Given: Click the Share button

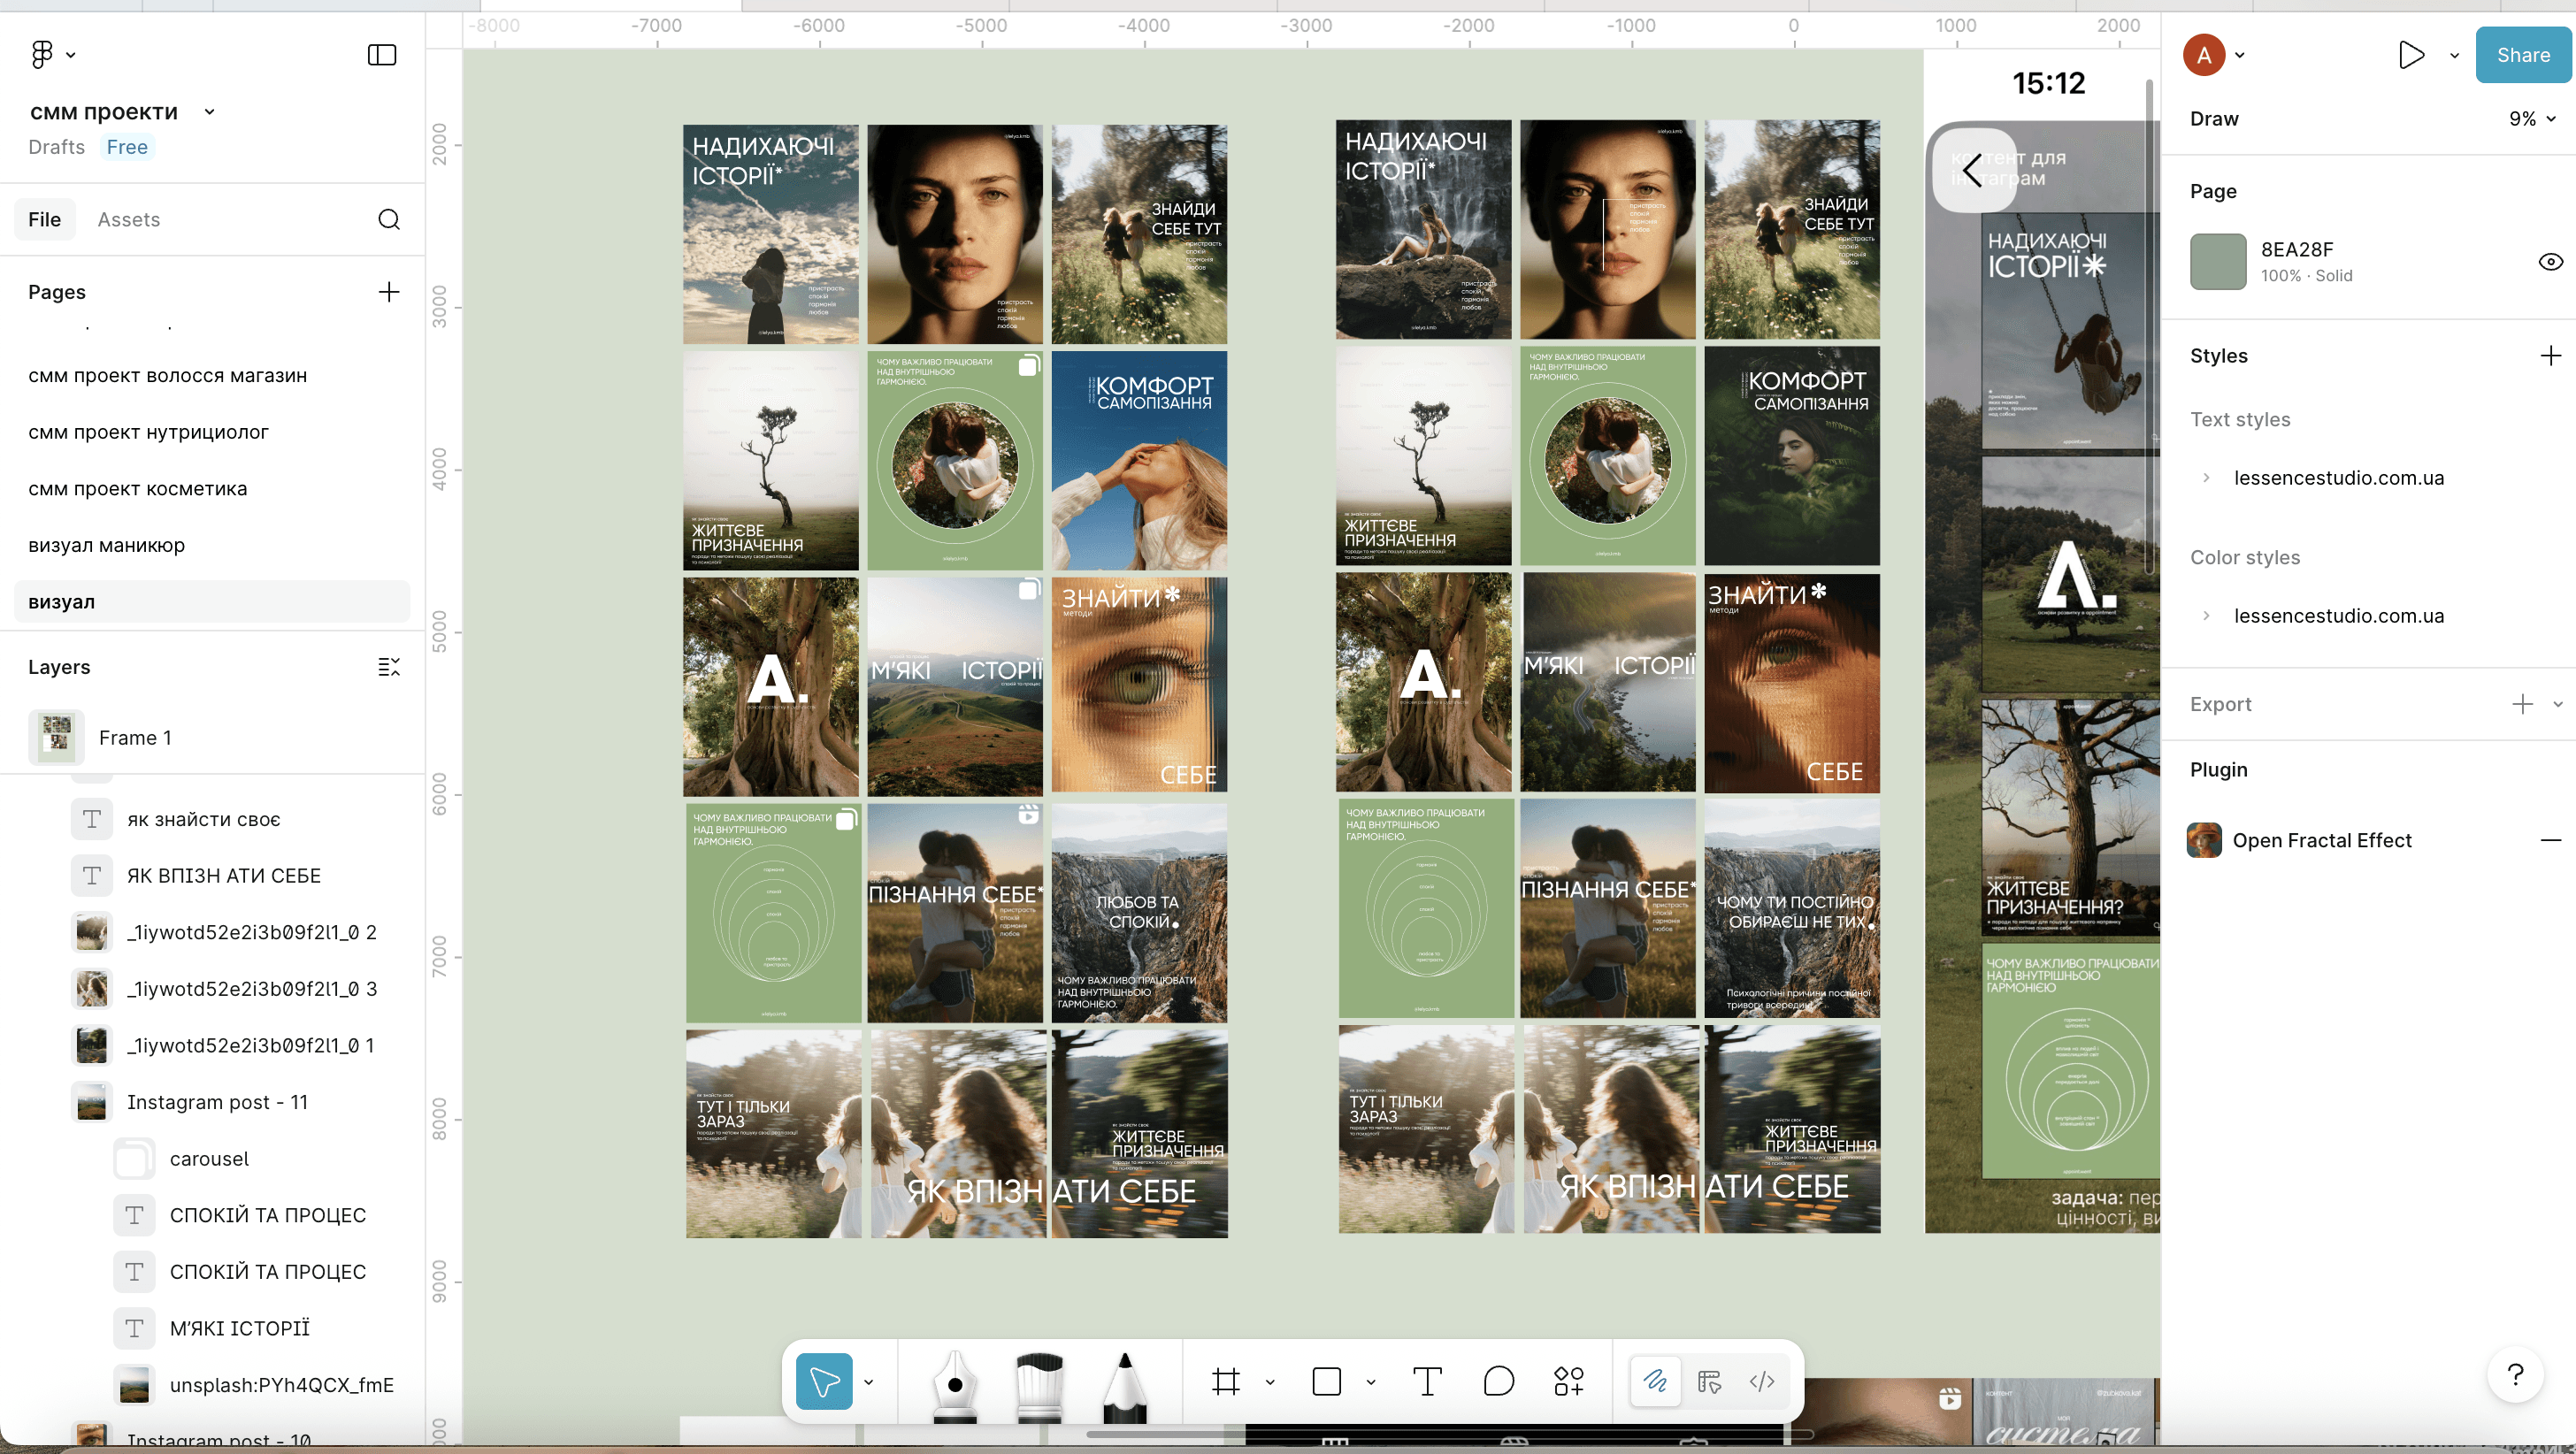Looking at the screenshot, I should (2522, 55).
